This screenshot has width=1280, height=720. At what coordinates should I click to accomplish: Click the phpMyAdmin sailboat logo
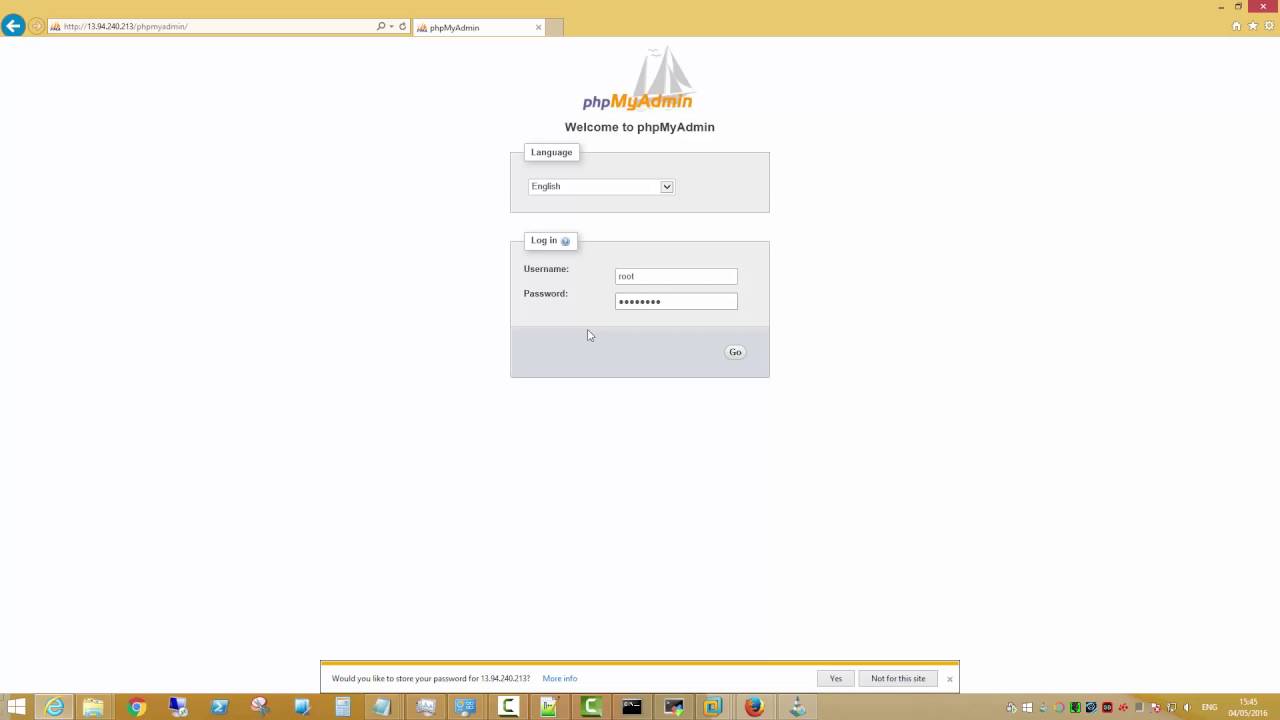638,79
